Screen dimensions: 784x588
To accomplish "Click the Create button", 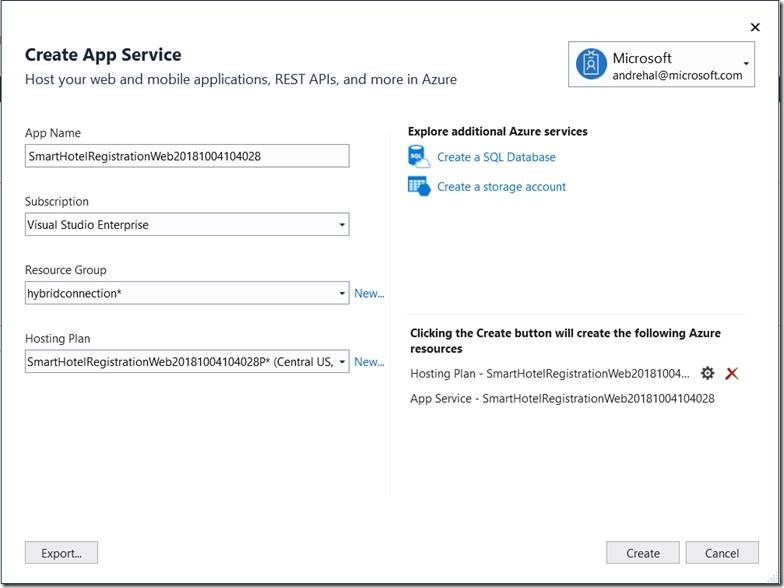I will [643, 553].
